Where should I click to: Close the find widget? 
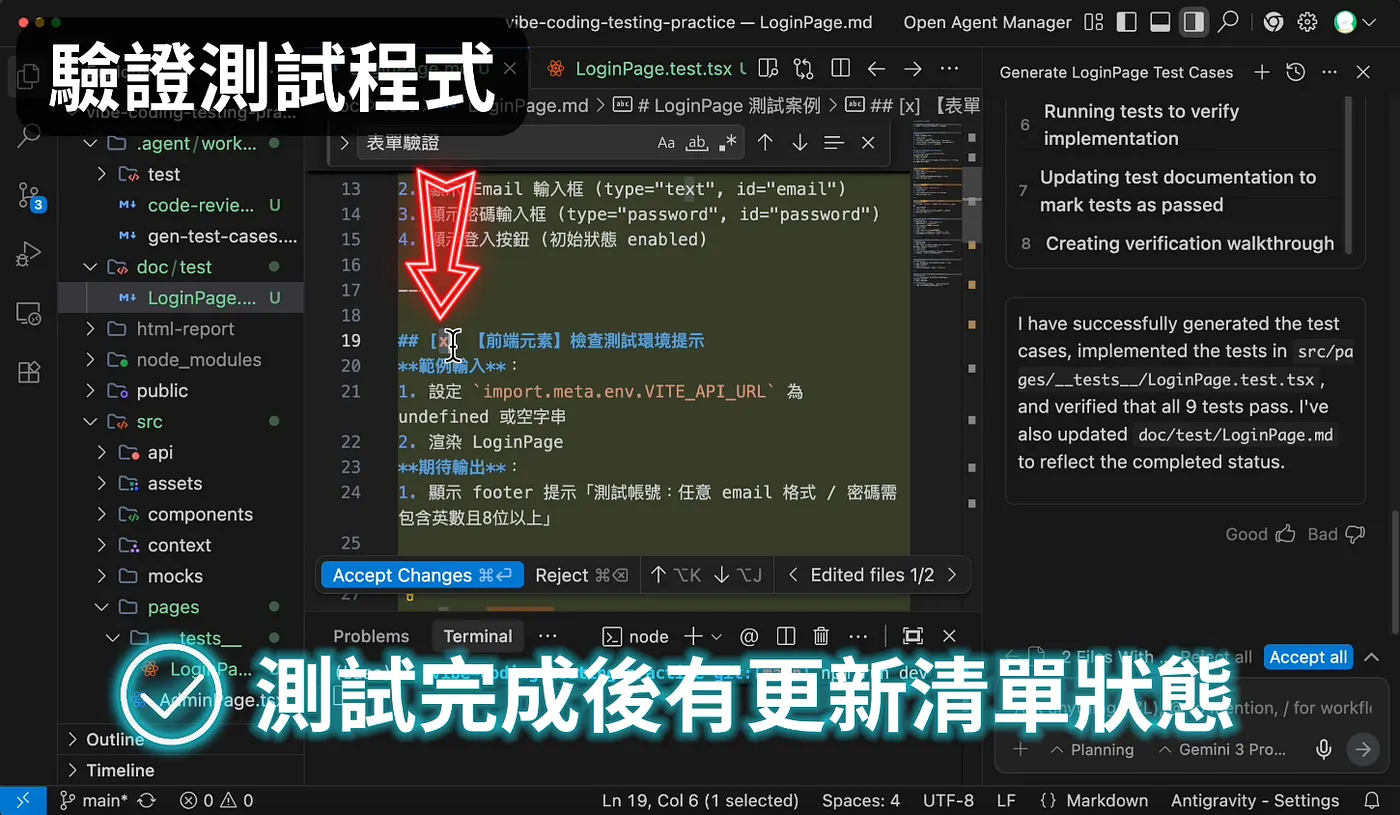pos(868,143)
